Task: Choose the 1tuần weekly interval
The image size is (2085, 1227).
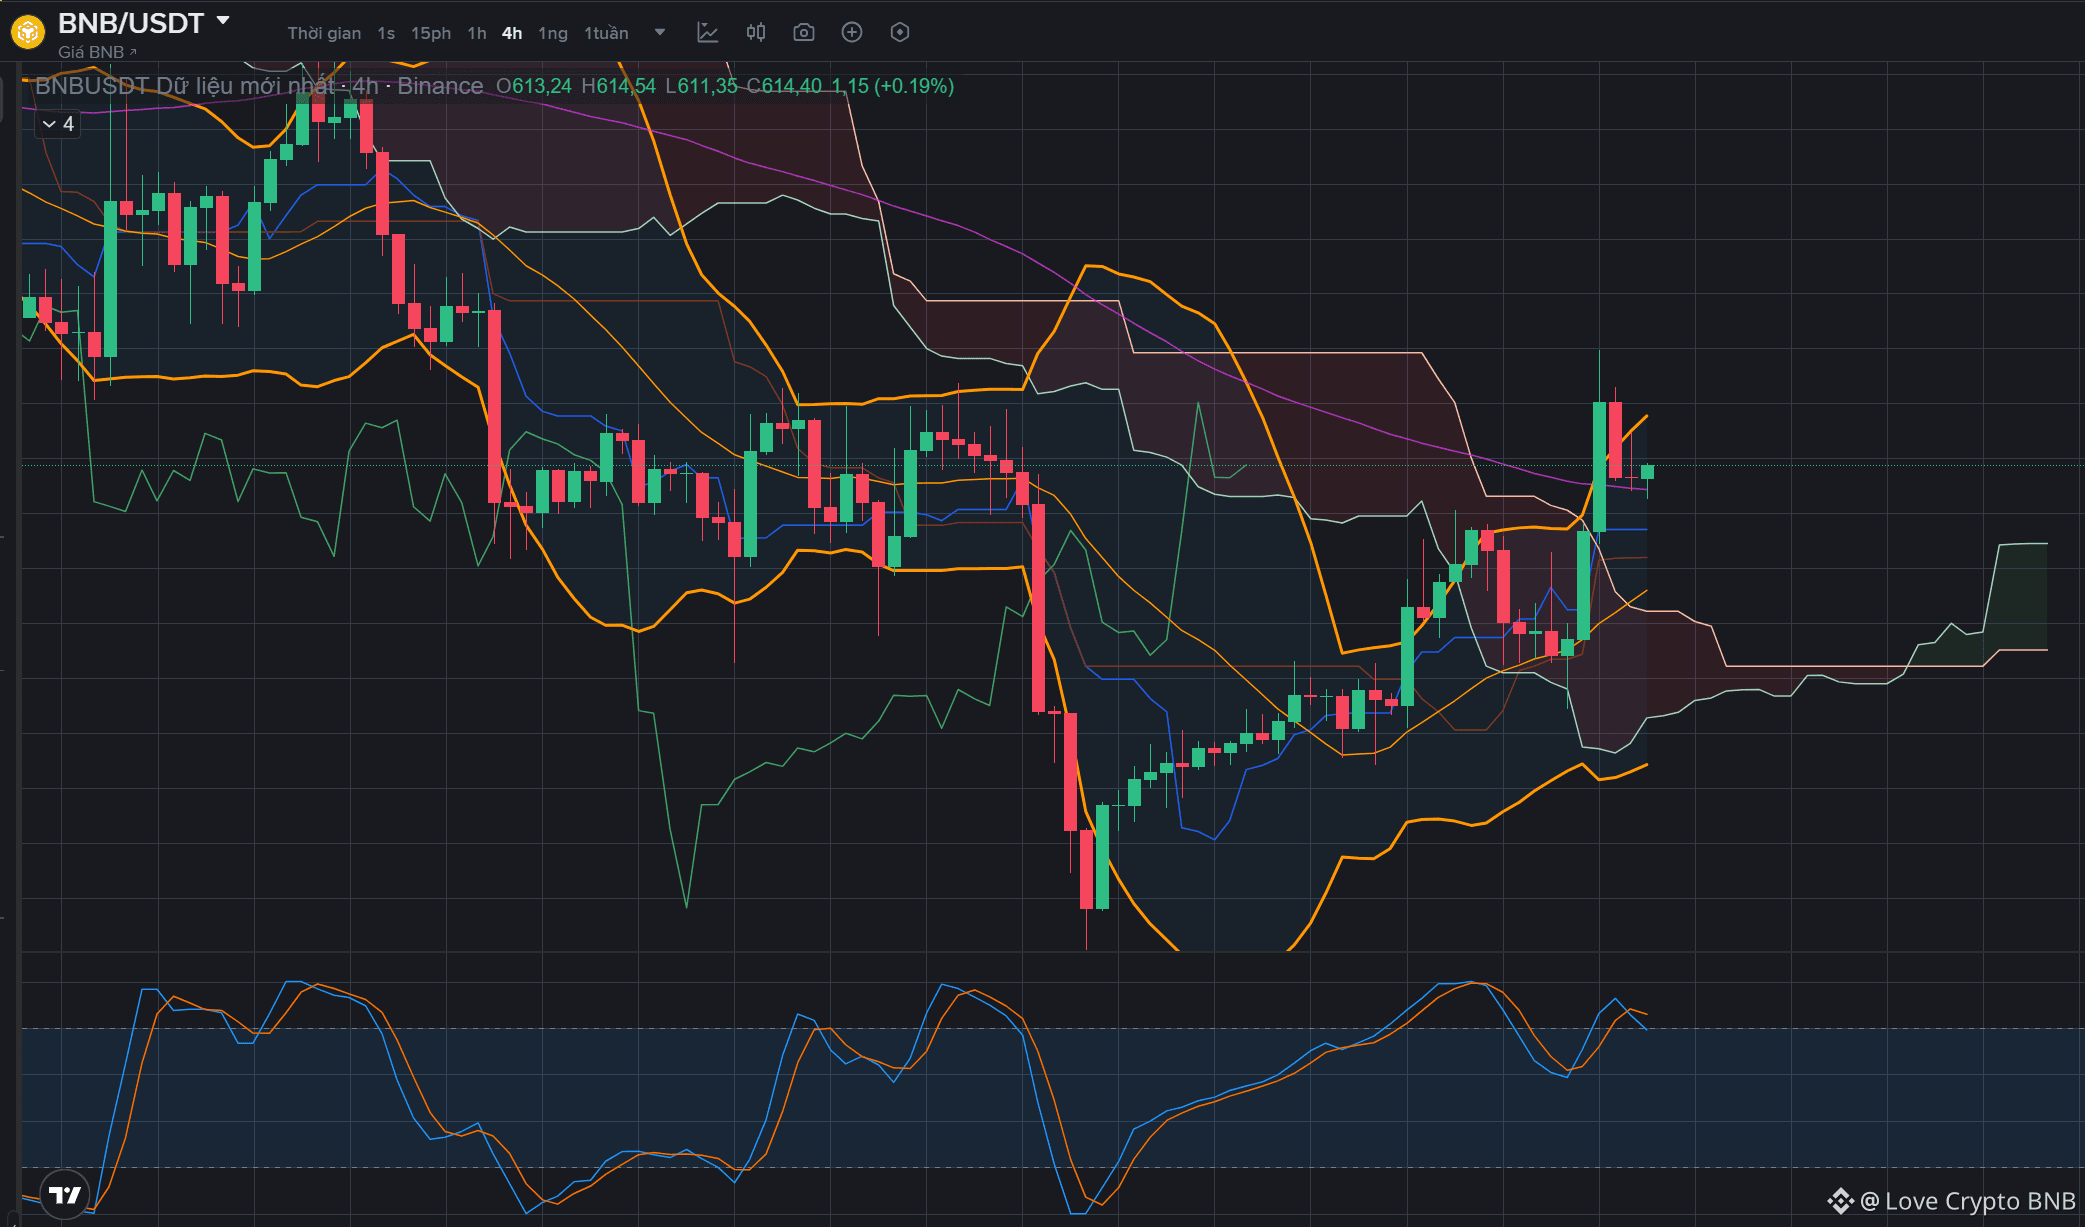Action: [606, 33]
